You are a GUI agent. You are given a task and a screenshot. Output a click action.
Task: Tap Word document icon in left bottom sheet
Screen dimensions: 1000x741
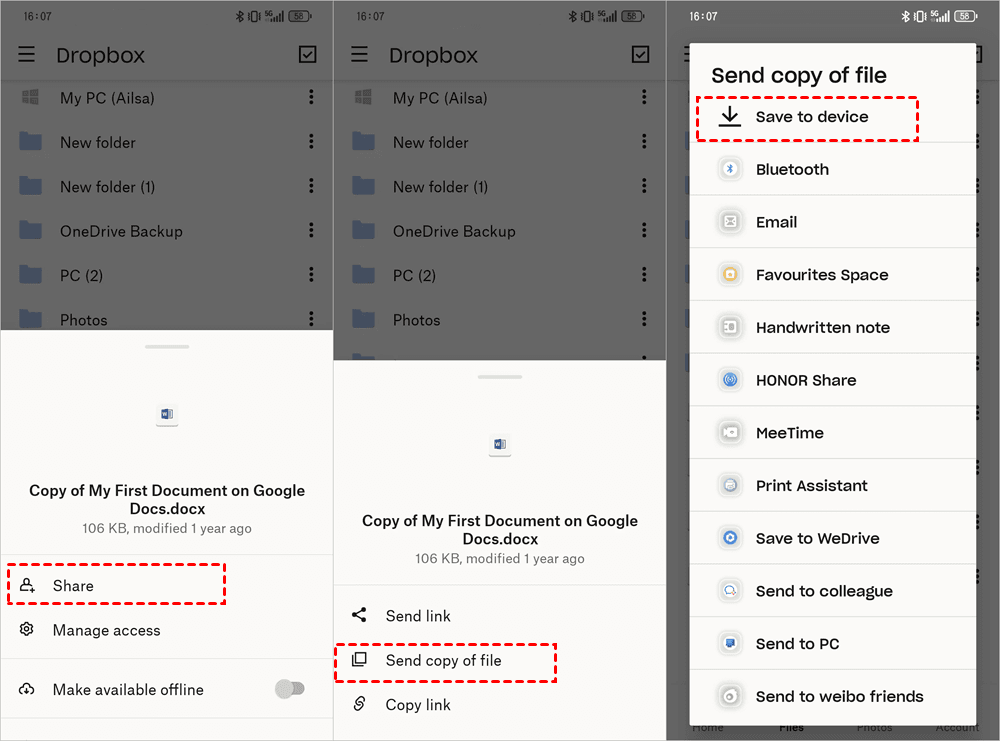click(167, 415)
